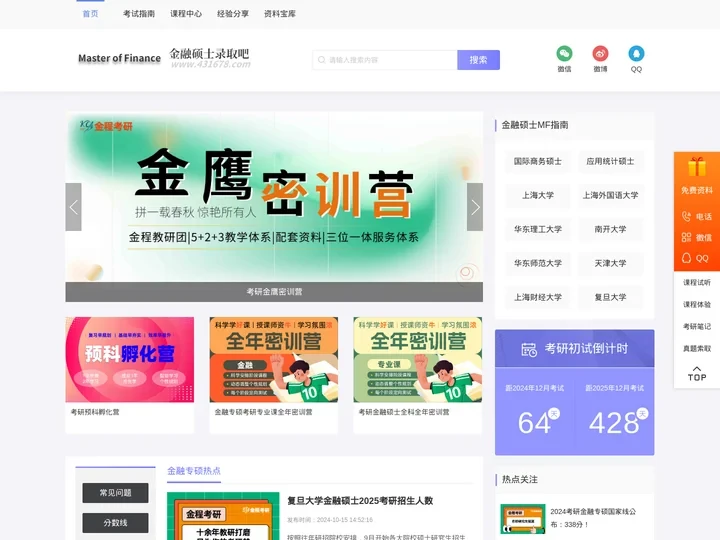Click the 搜索 button
The height and width of the screenshot is (540, 720).
478,60
